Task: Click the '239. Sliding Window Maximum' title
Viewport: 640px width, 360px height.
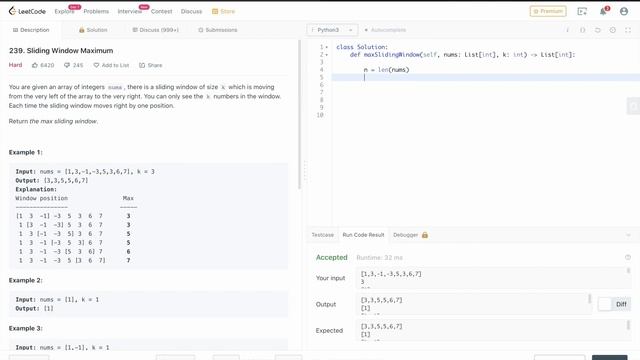Action: [61, 51]
